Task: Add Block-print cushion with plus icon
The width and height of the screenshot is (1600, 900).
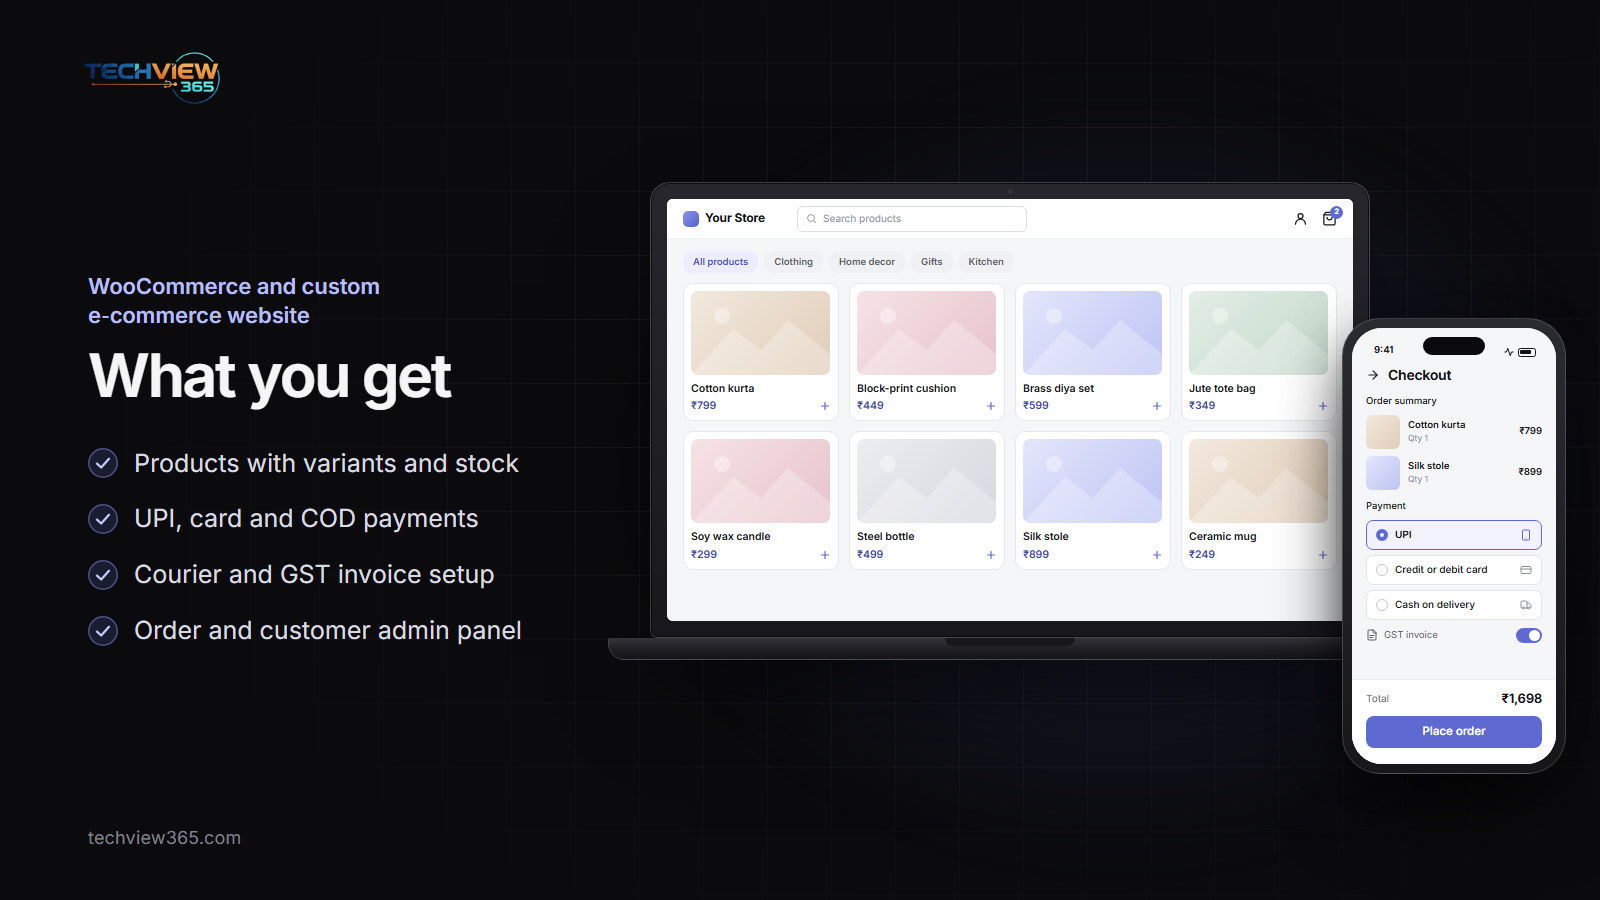Action: click(x=991, y=406)
